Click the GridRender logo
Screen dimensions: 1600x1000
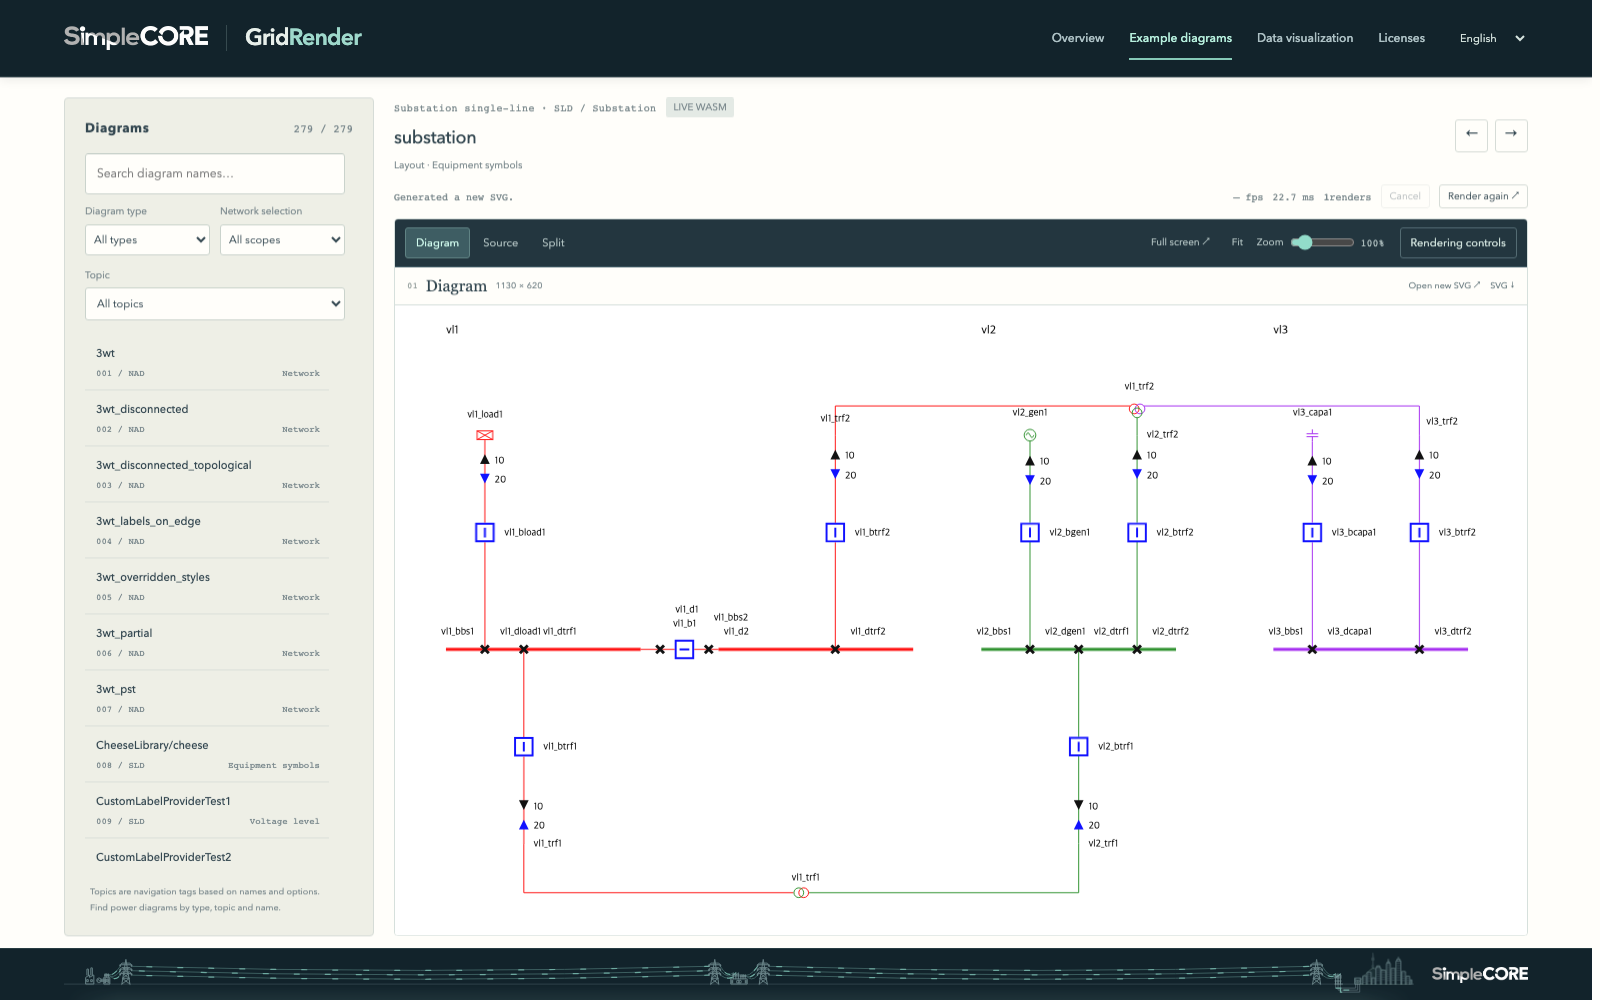[x=303, y=37]
